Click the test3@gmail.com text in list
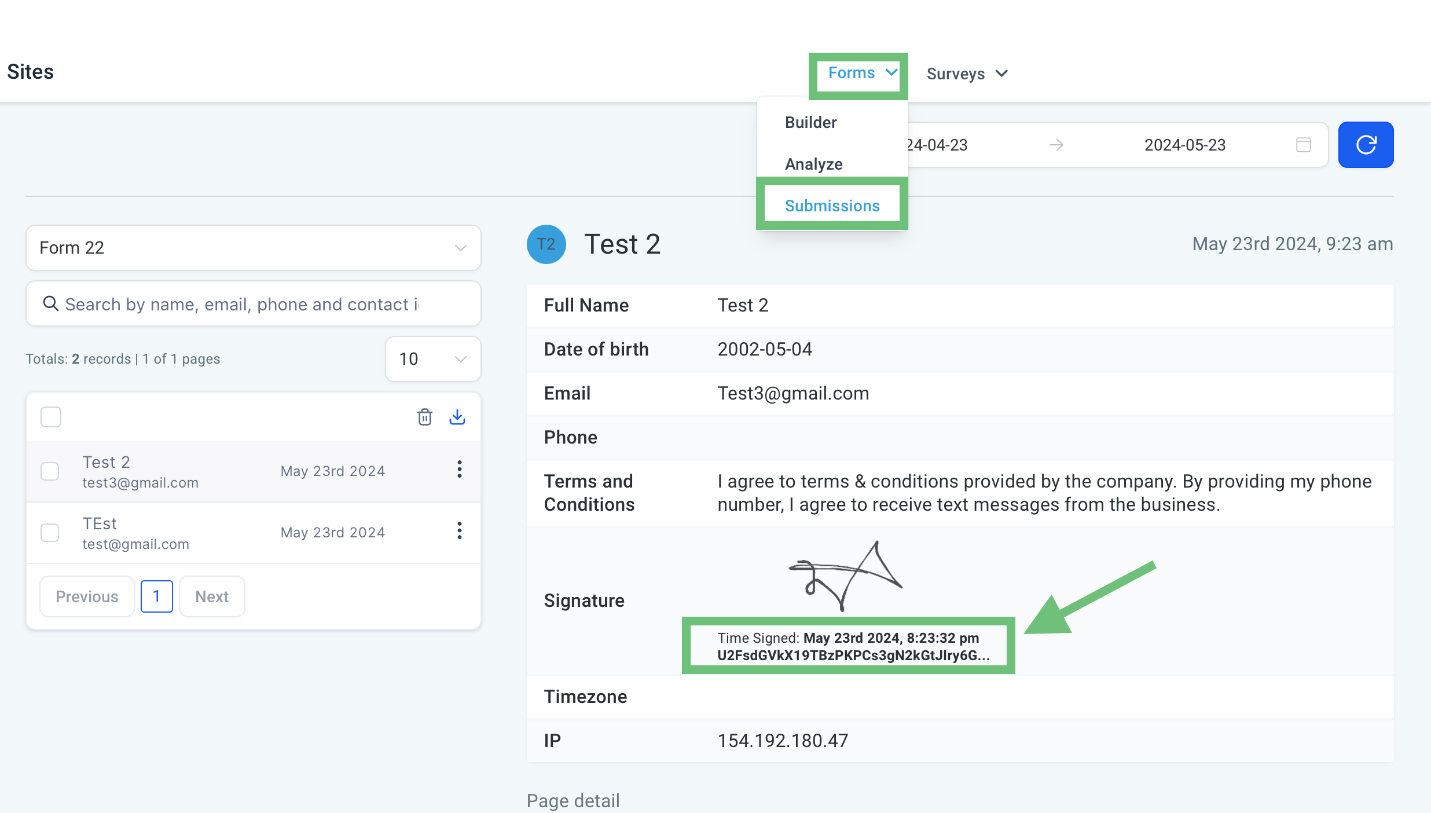The width and height of the screenshot is (1431, 813). pos(140,483)
